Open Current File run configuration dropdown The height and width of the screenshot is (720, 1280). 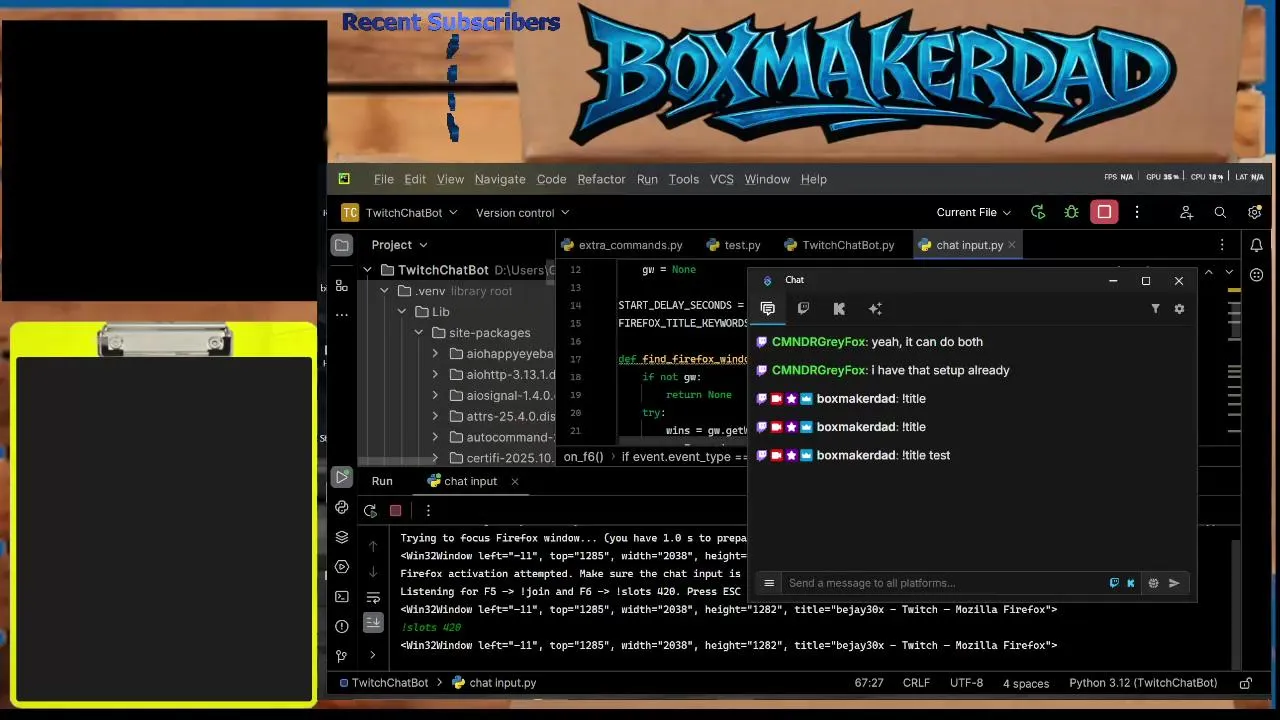pos(974,212)
